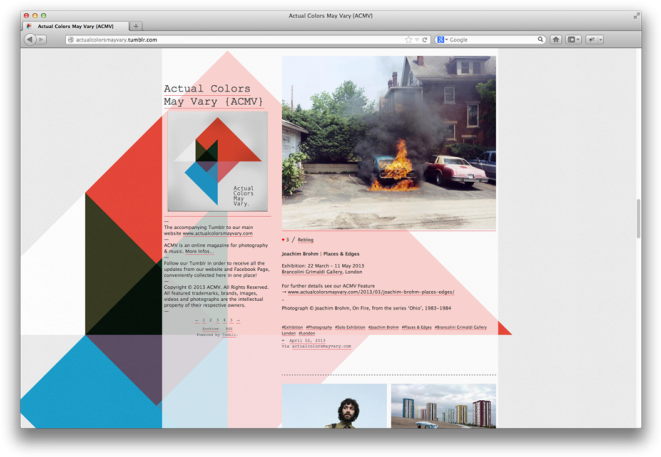Go to browser home page icon

click(556, 39)
